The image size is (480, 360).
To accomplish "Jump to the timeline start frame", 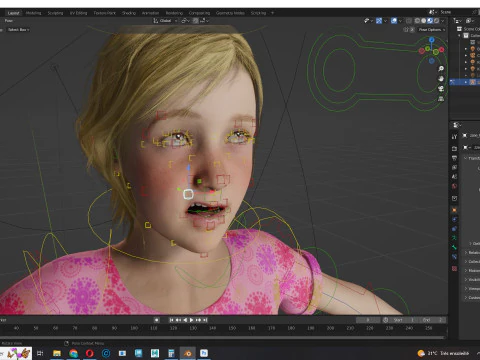I will 171,320.
